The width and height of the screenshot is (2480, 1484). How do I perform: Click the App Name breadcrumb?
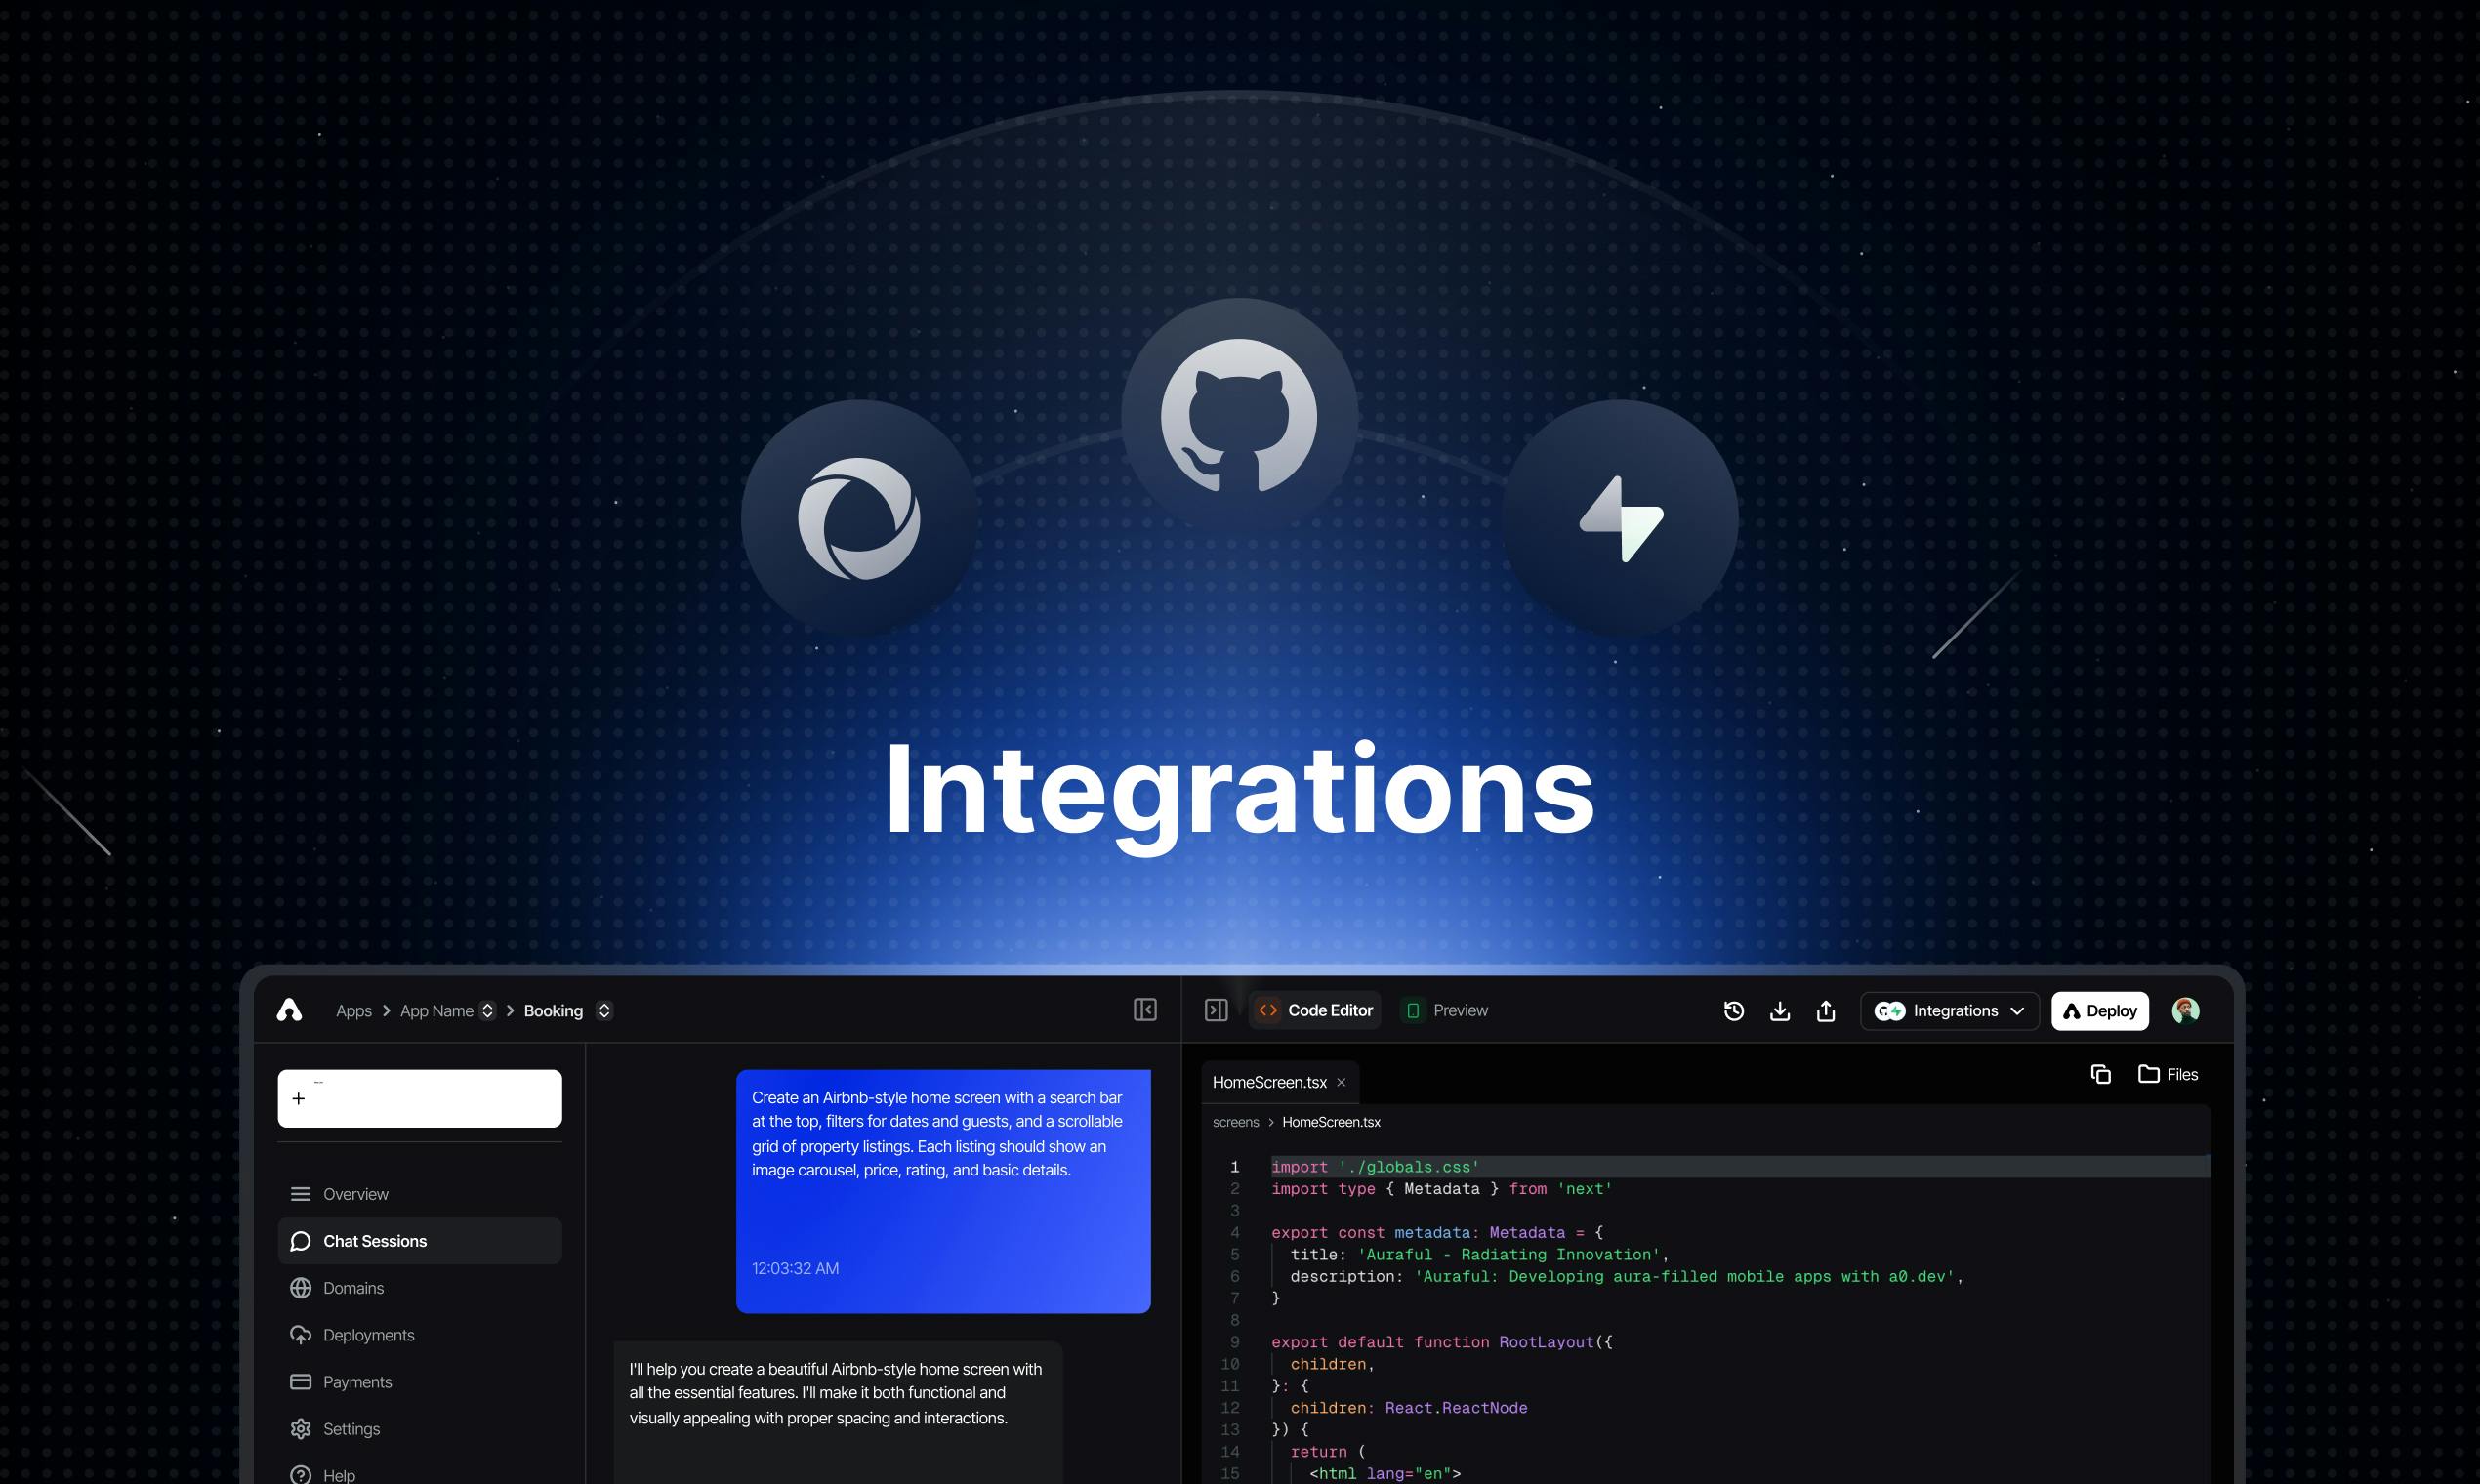point(437,1011)
